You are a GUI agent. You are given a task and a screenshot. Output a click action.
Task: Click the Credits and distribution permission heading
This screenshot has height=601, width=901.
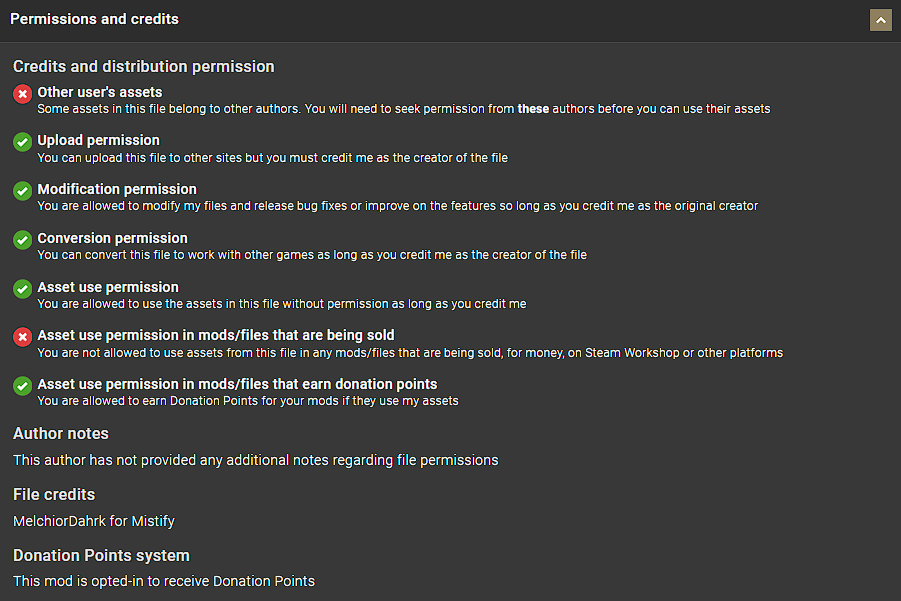tap(143, 67)
